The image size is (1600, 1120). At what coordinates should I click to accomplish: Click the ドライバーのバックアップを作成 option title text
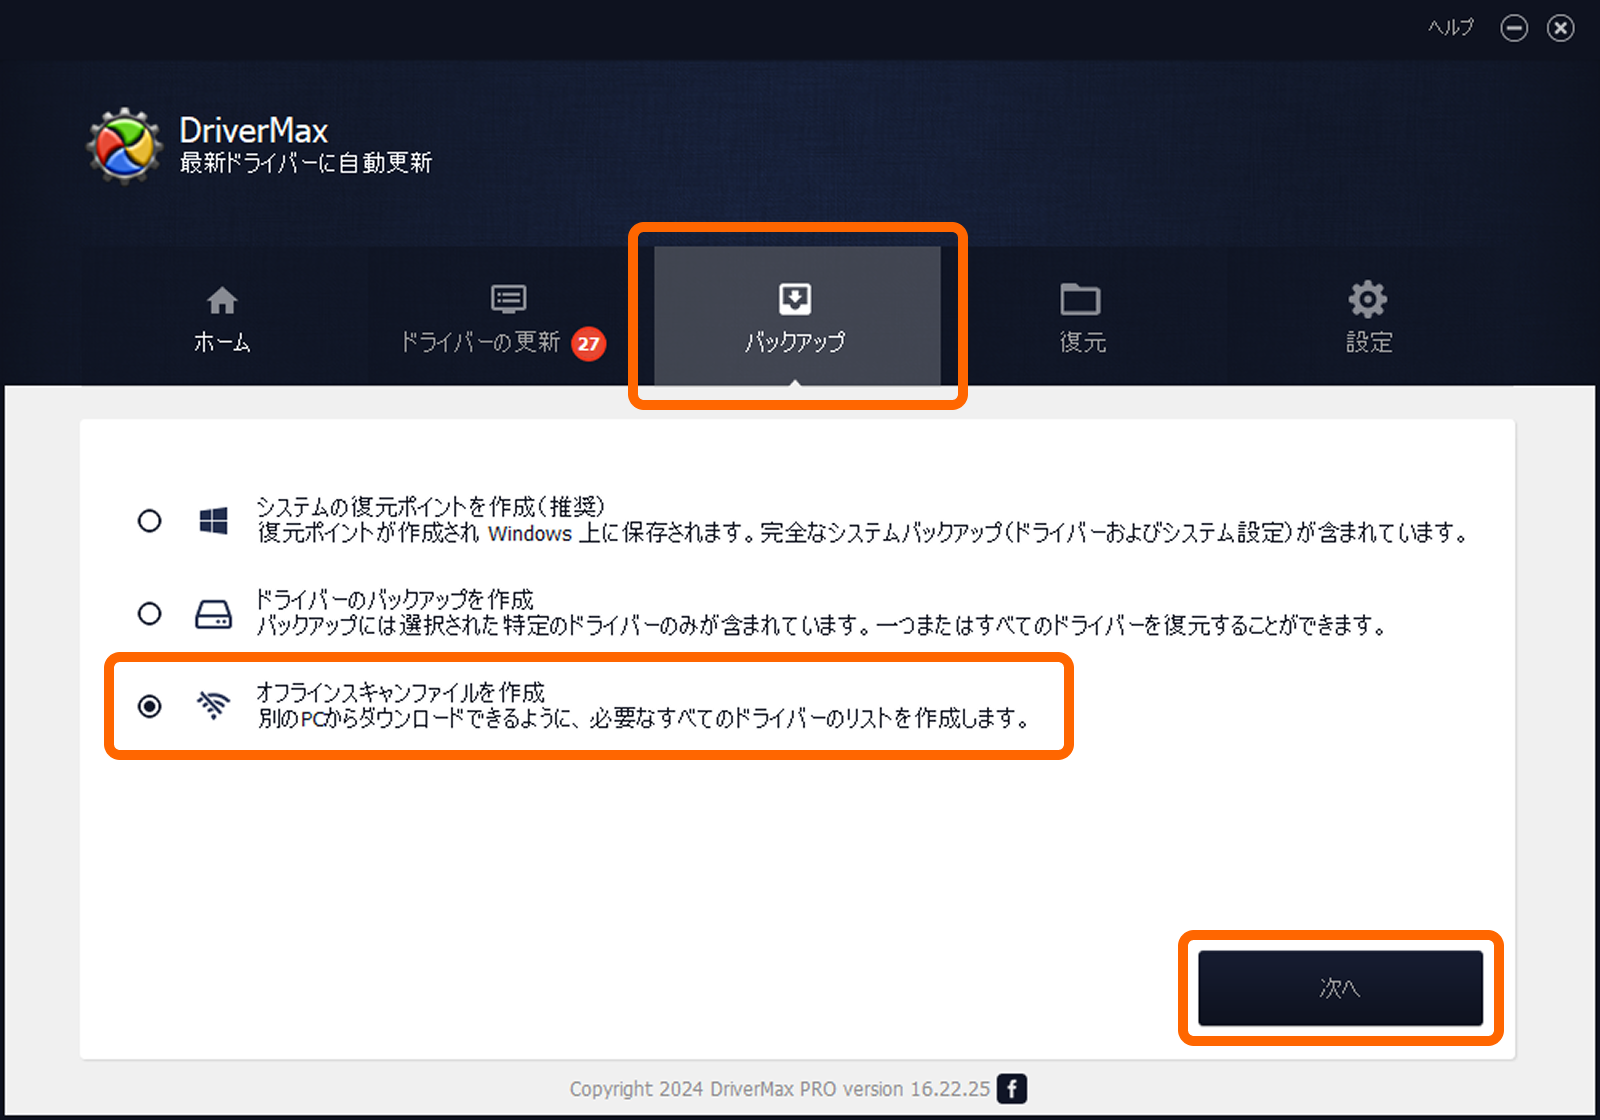click(395, 600)
